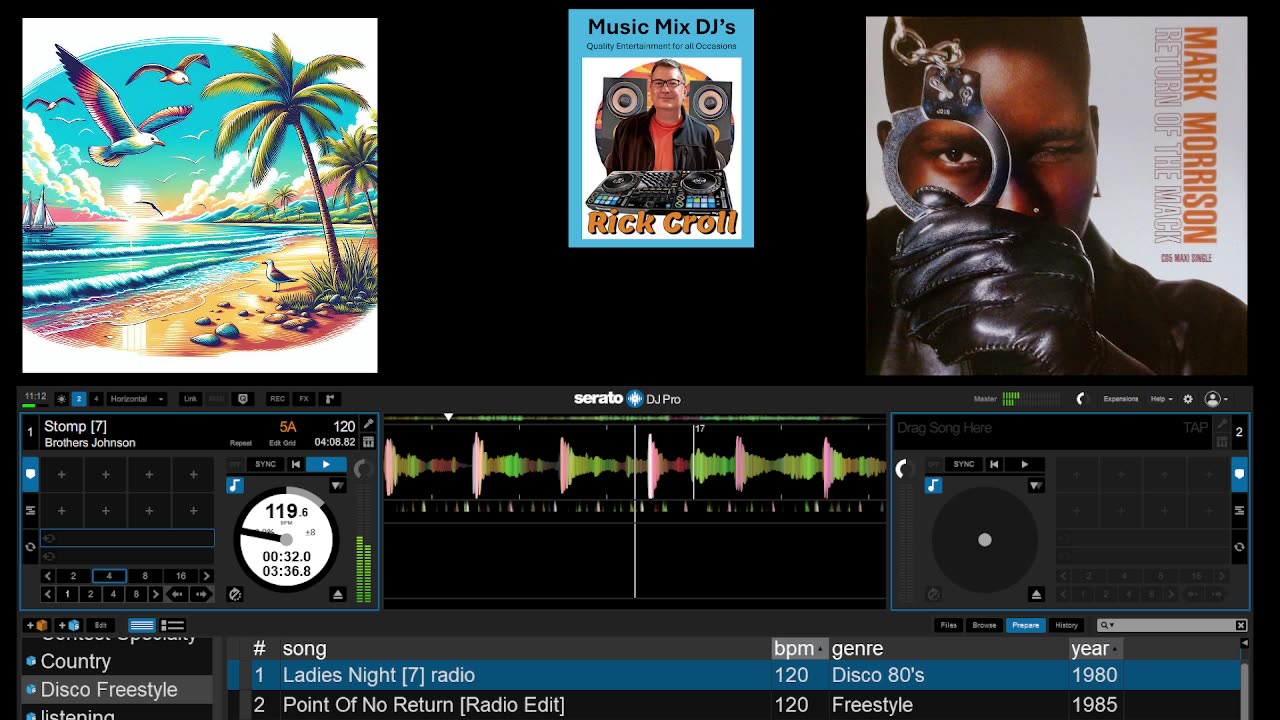Click right arrow of beat jump size row on deck 1
The width and height of the screenshot is (1280, 720).
tap(155, 594)
